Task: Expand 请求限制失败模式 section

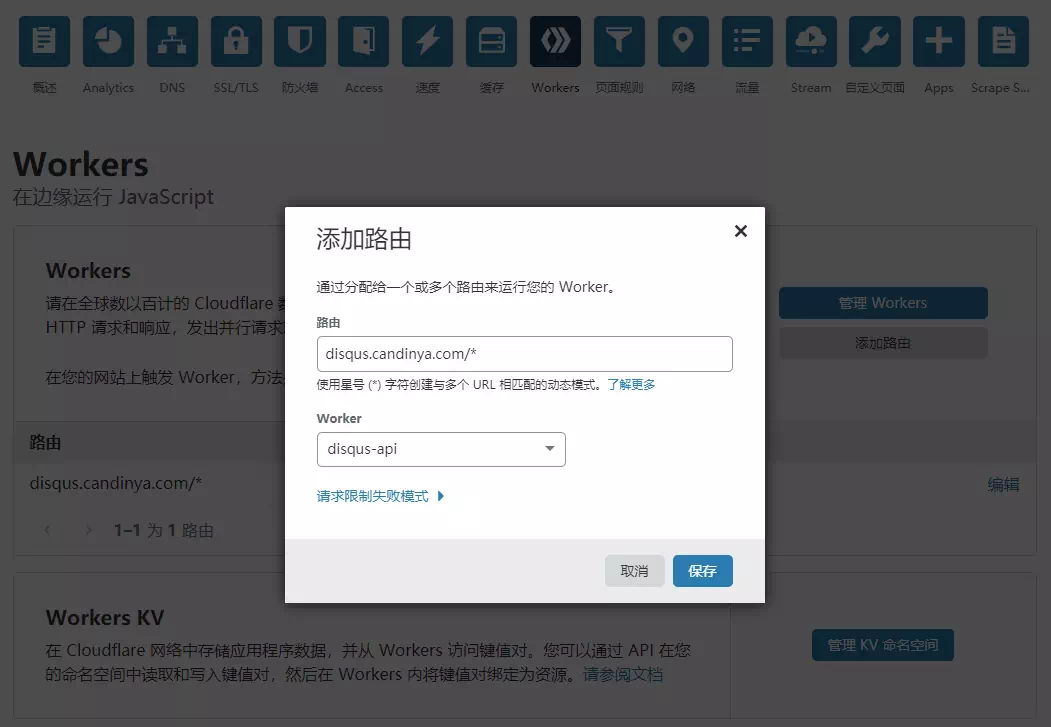Action: pyautogui.click(x=380, y=496)
